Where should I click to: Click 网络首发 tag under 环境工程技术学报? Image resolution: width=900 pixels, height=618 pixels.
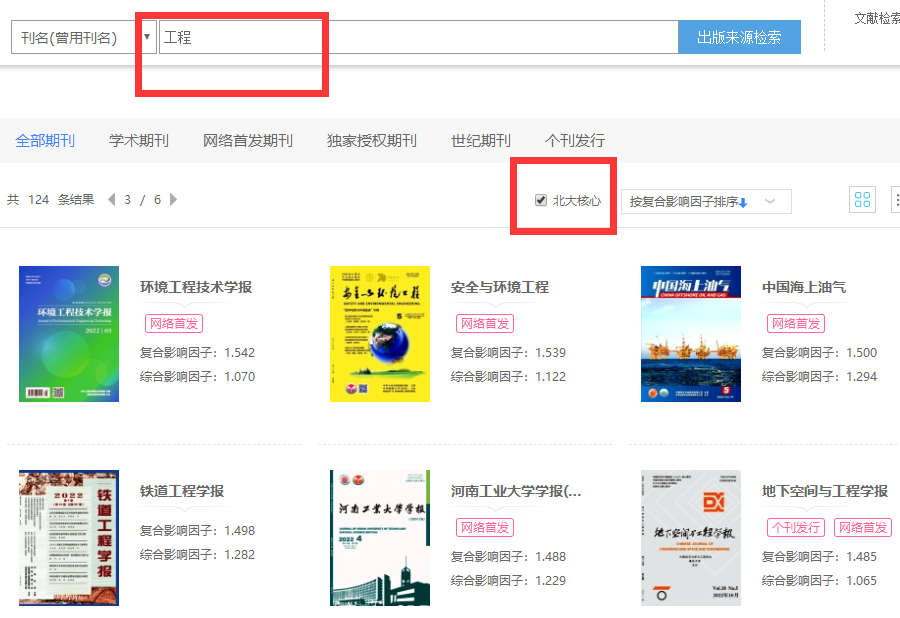174,323
